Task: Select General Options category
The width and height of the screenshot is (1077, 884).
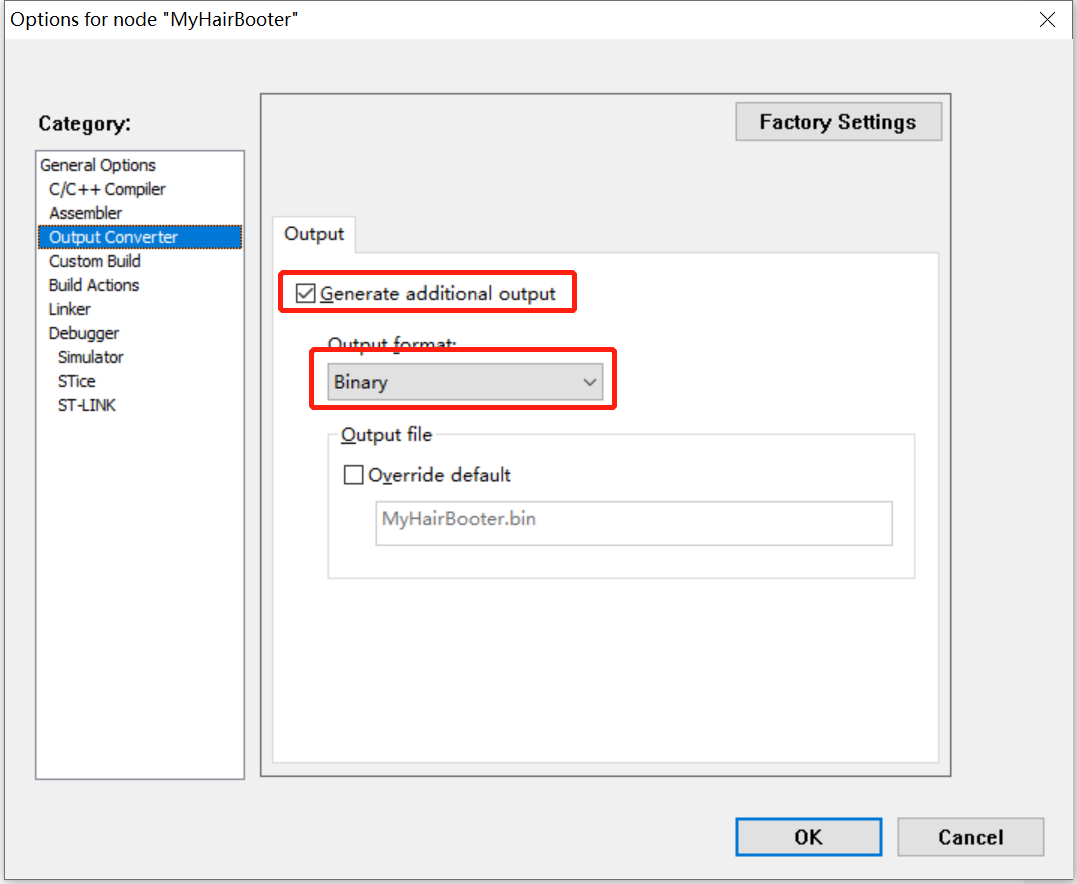Action: pos(98,165)
